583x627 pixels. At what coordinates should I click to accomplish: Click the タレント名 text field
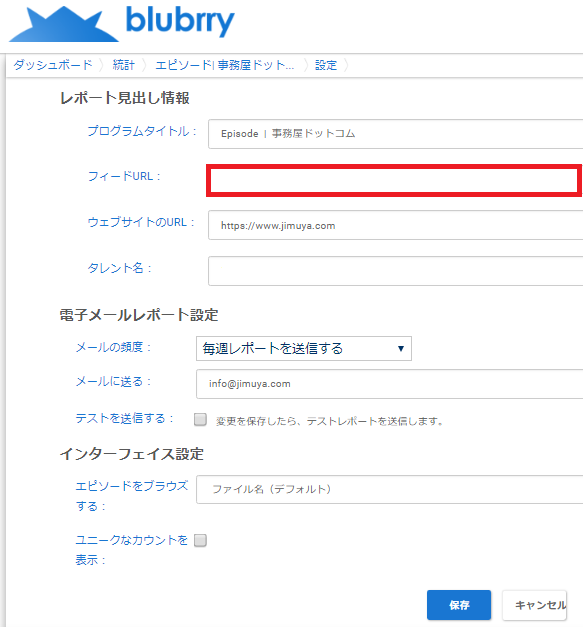pyautogui.click(x=395, y=271)
